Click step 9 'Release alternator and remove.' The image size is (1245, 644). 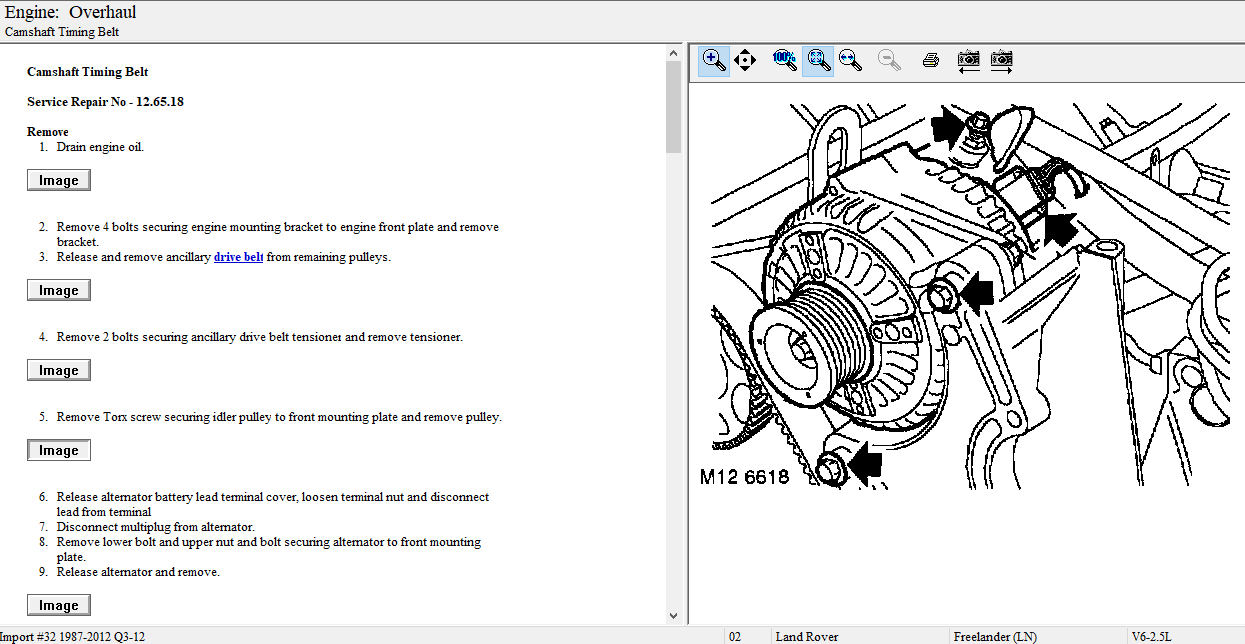138,572
